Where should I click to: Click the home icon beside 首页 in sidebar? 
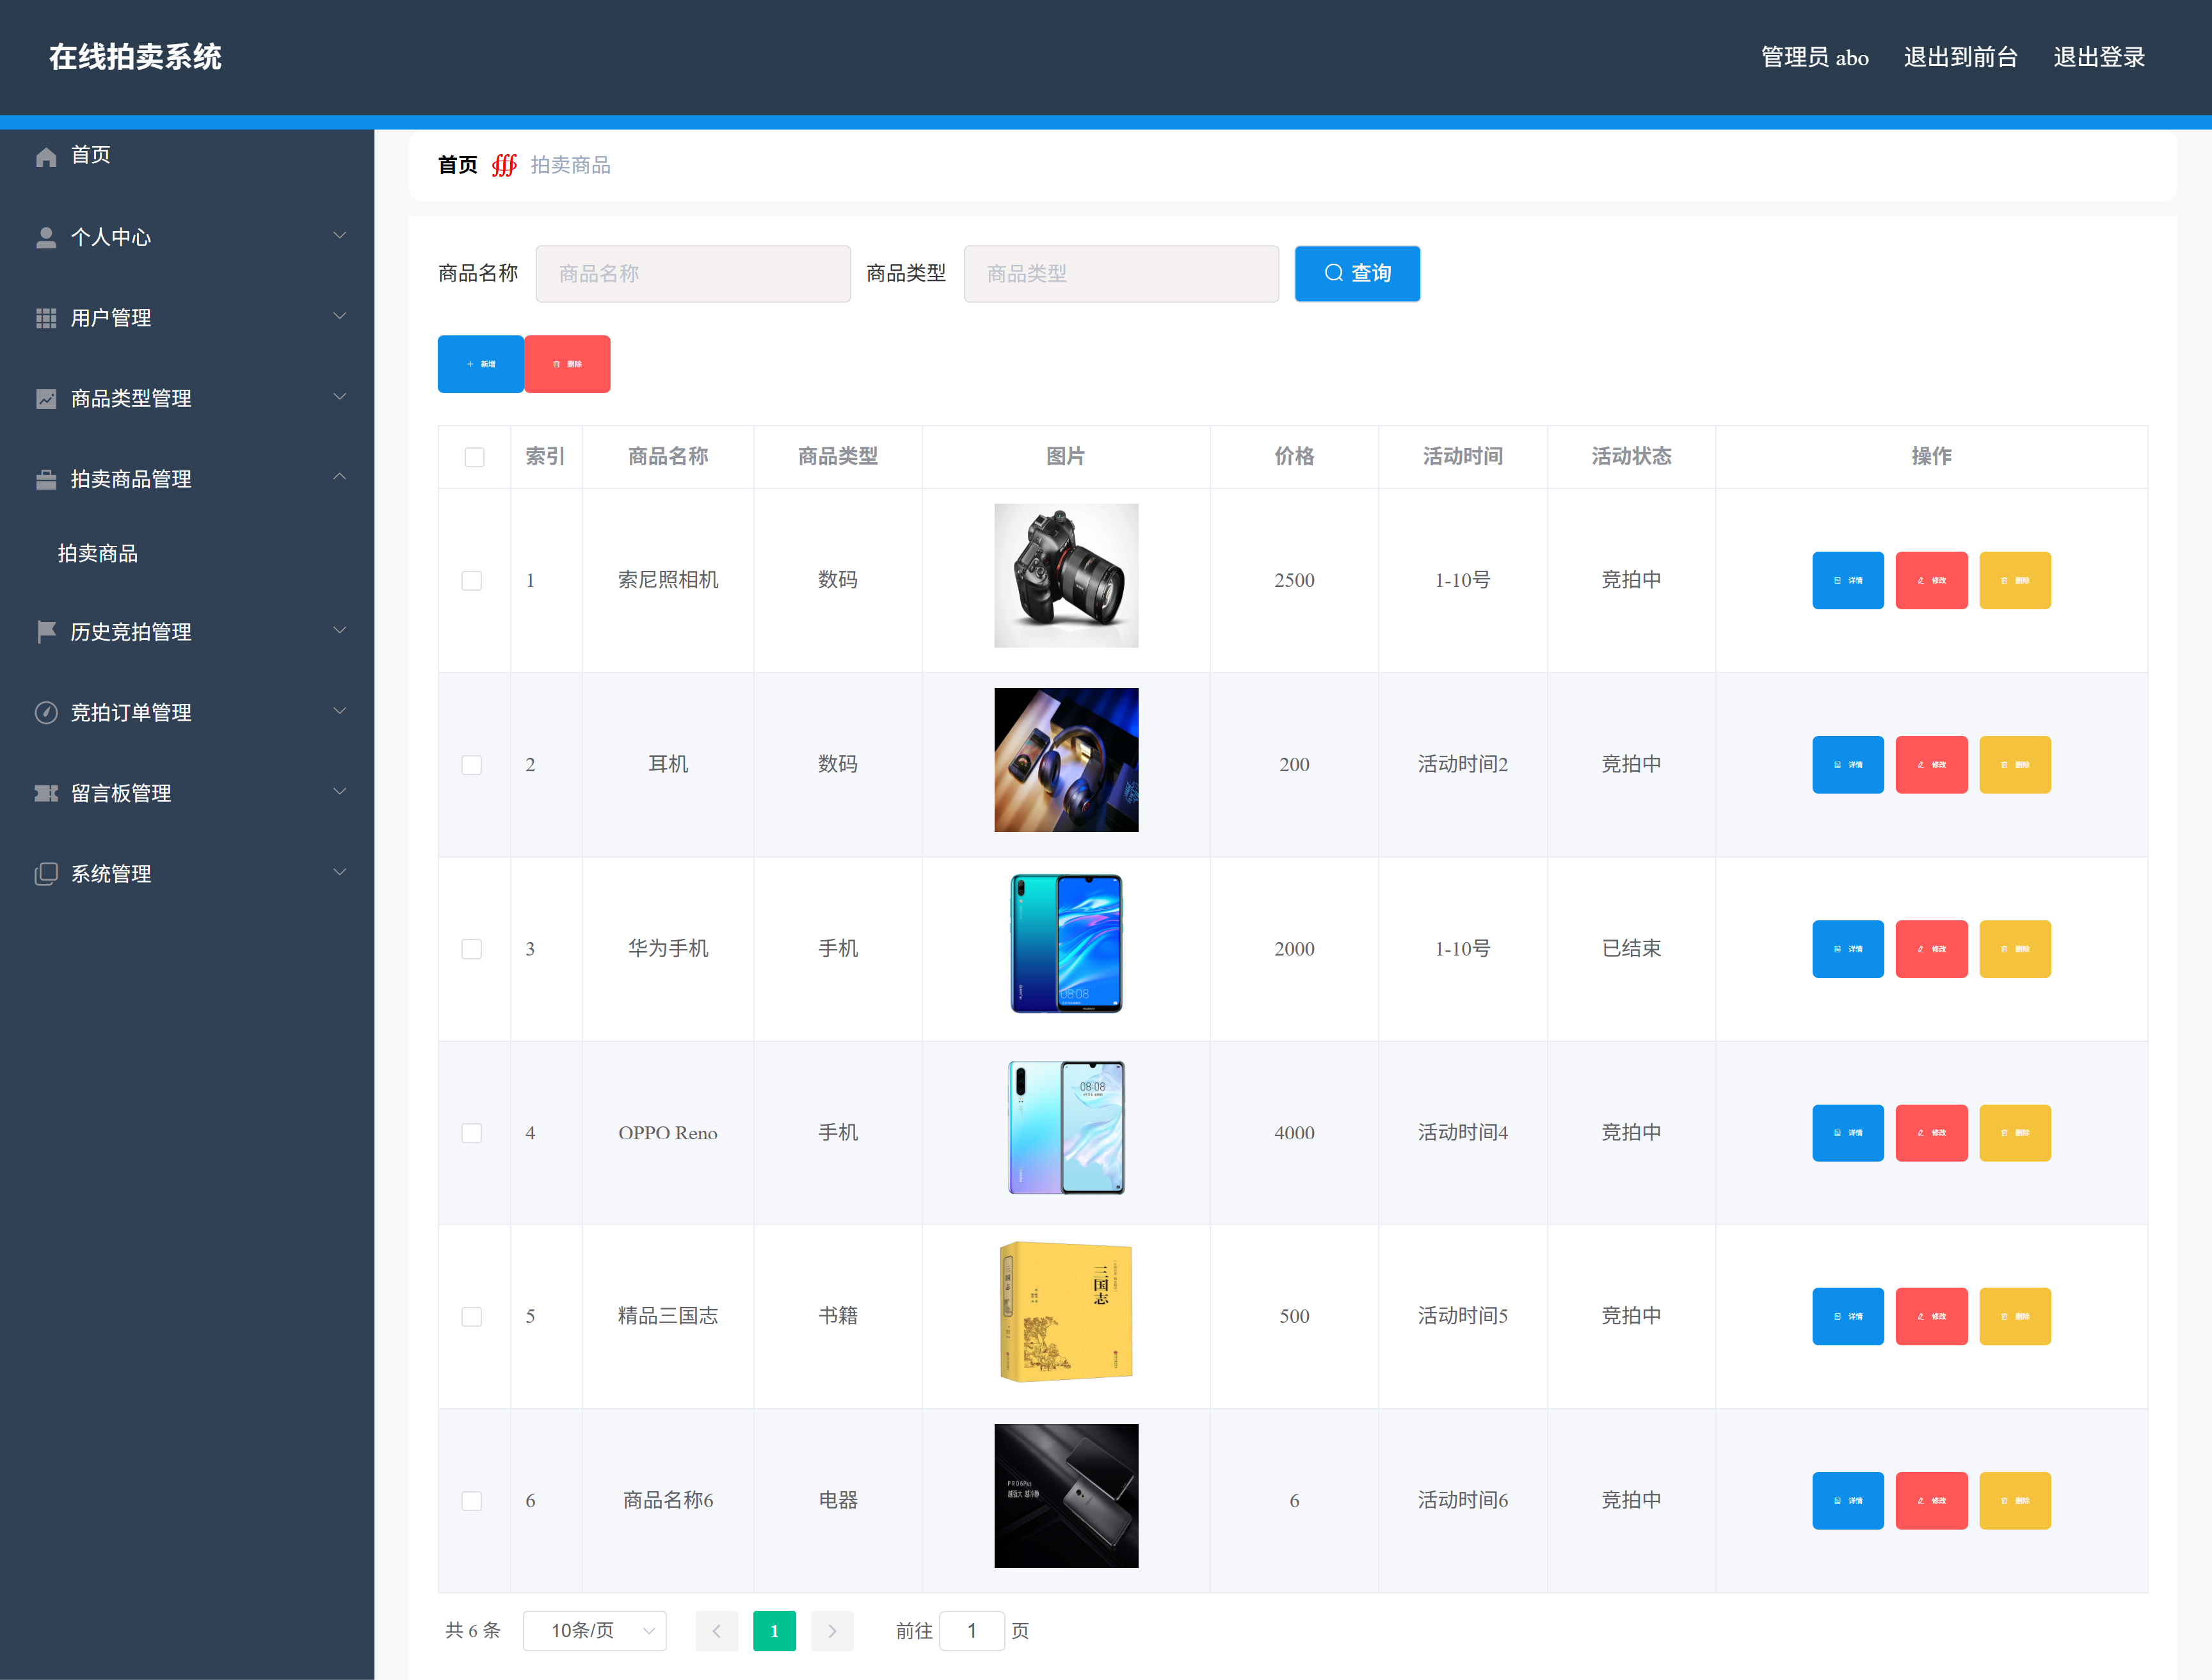coord(46,157)
